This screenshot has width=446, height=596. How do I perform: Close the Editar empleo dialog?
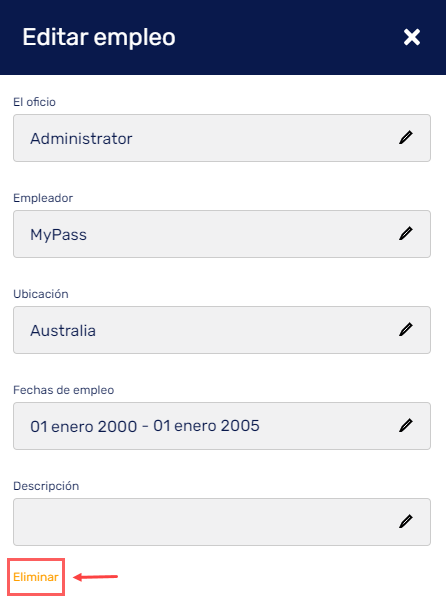[412, 37]
